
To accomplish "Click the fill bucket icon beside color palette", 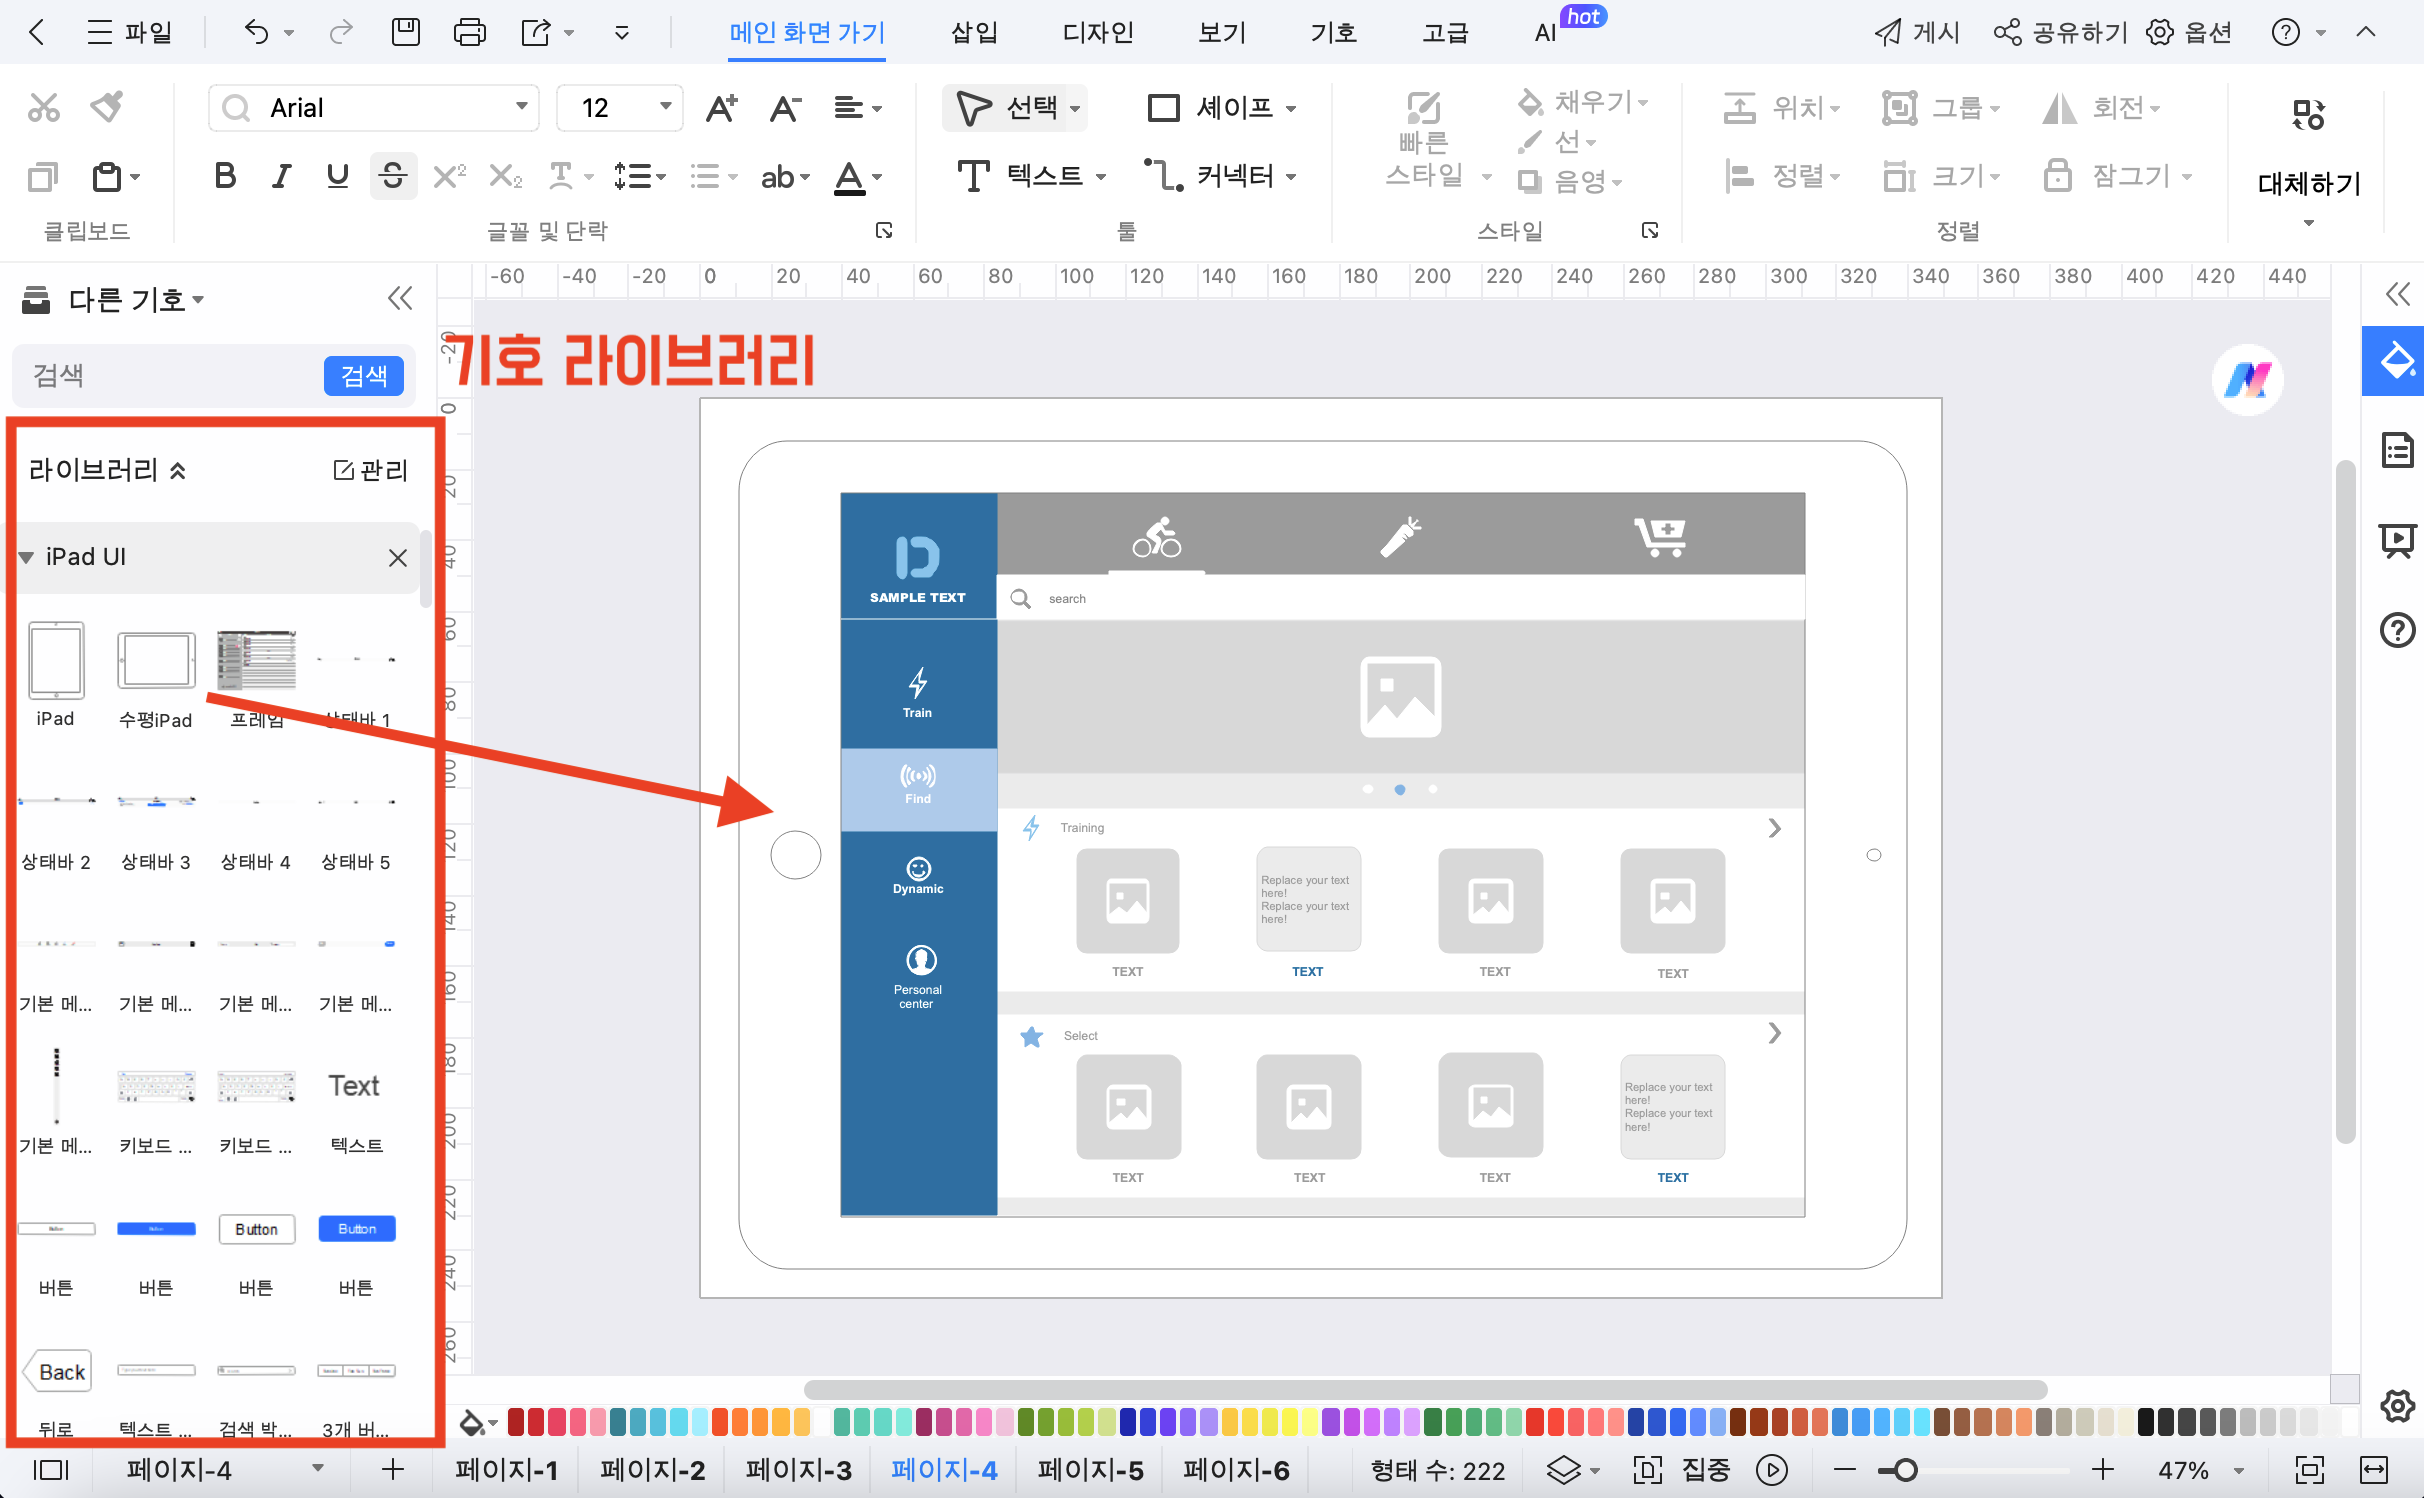I will 471,1421.
